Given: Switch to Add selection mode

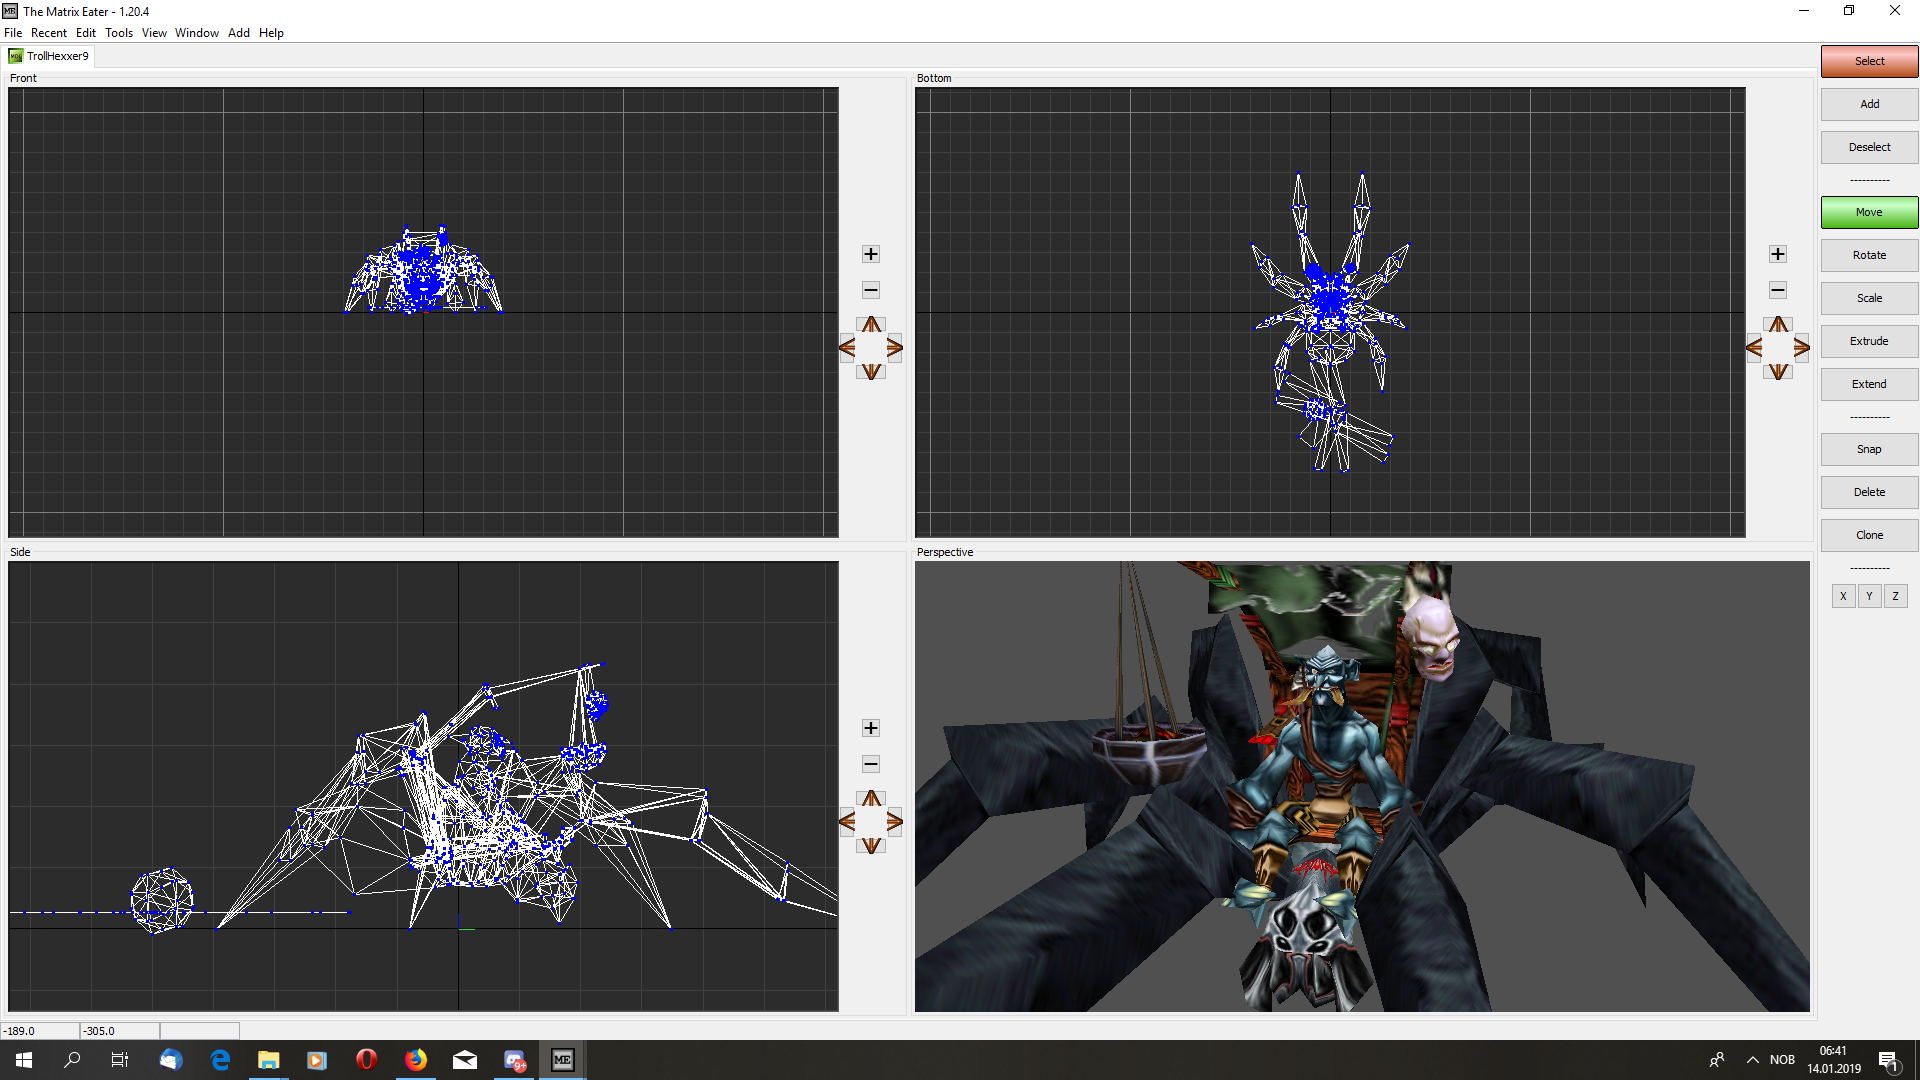Looking at the screenshot, I should pyautogui.click(x=1869, y=104).
